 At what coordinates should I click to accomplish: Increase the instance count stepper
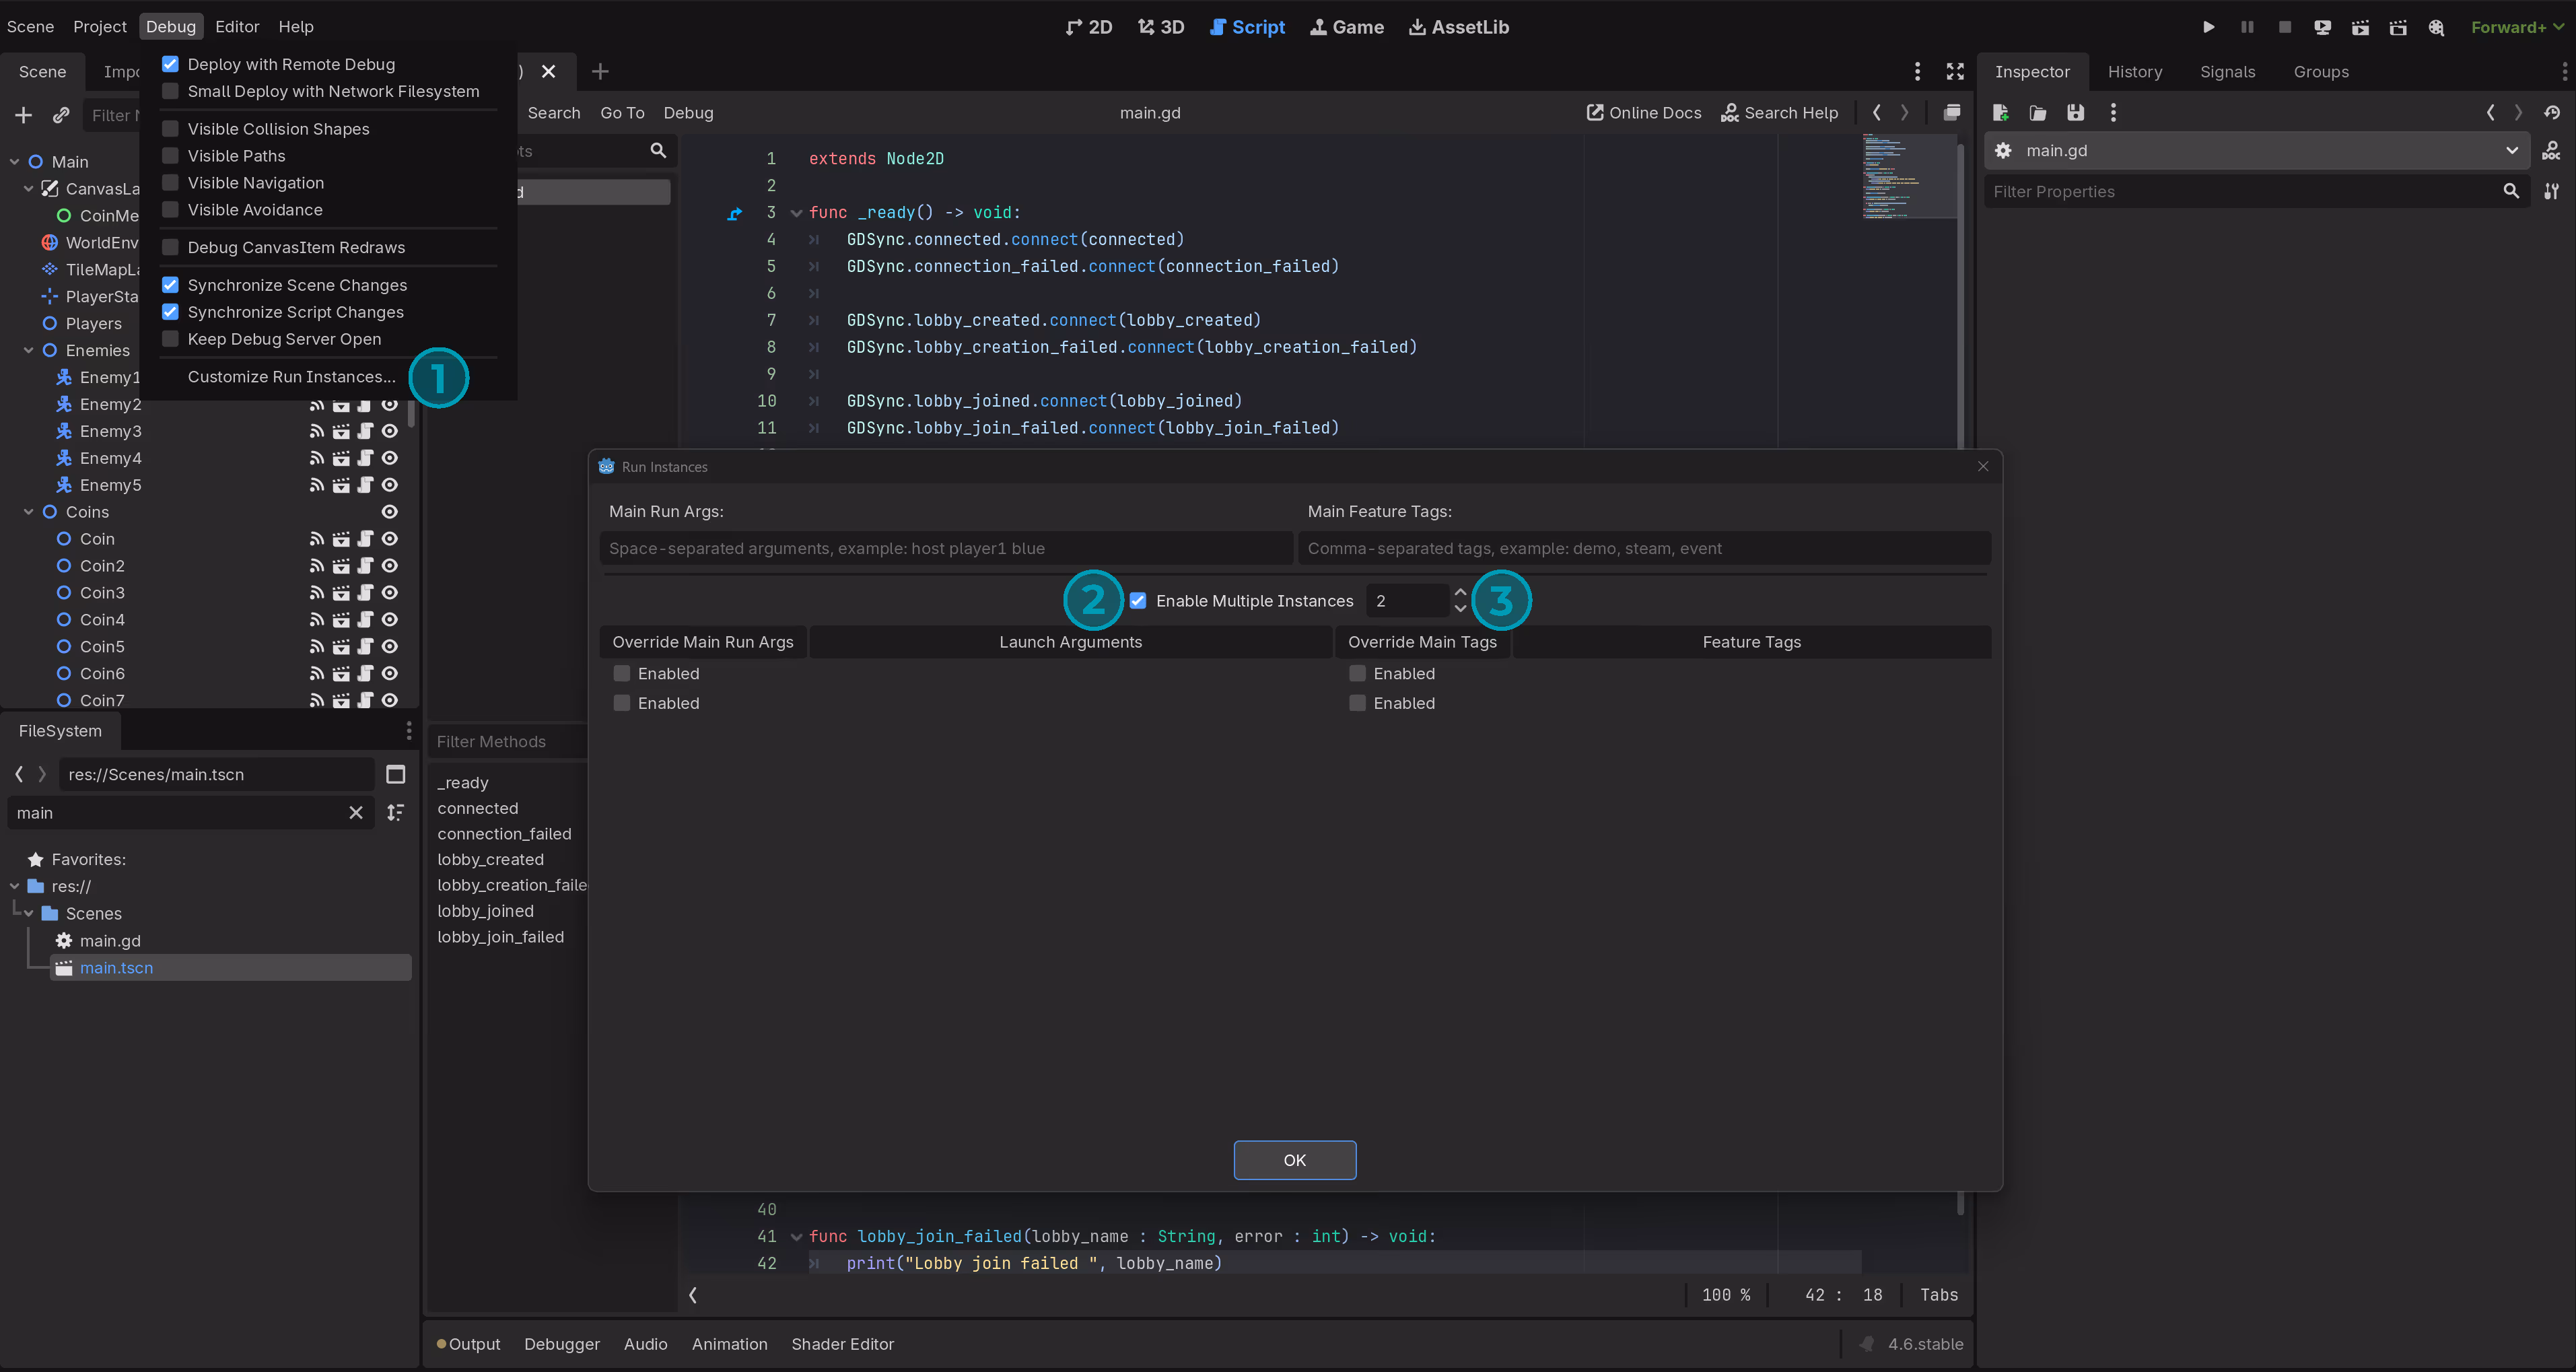(x=1460, y=592)
